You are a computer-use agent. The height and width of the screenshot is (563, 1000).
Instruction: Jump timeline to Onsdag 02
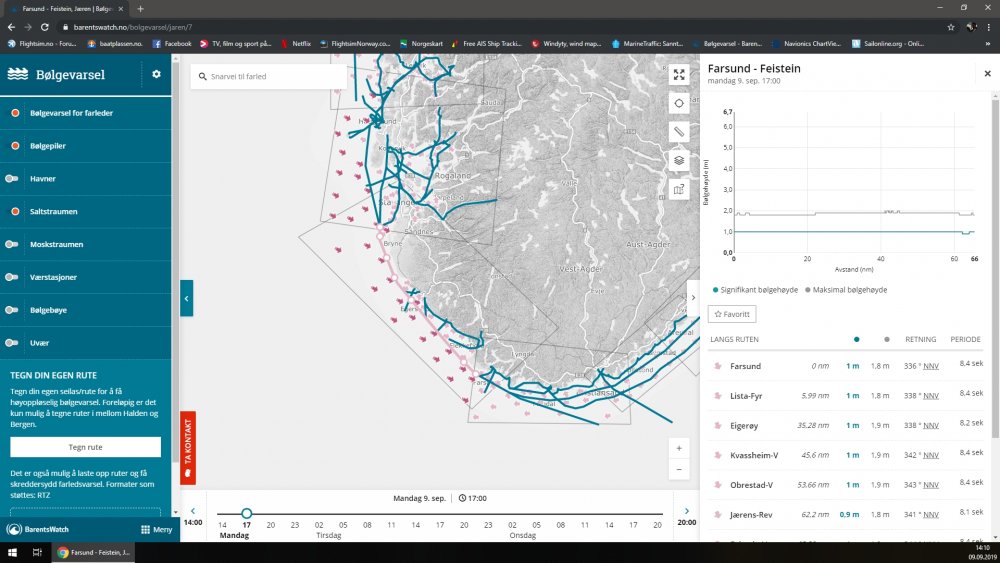click(x=512, y=525)
